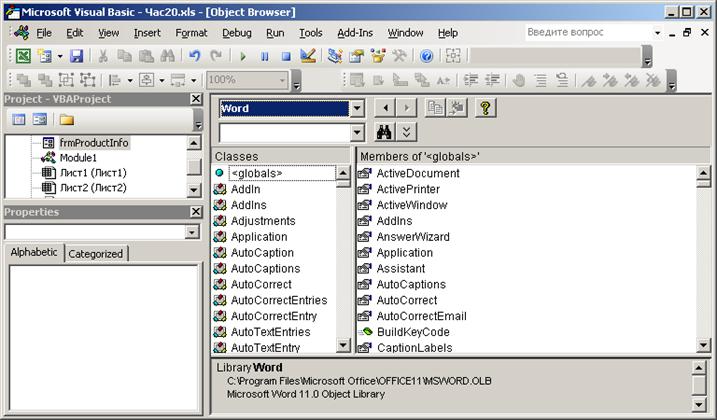The width and height of the screenshot is (717, 420).
Task: Open Project Explorer icon in toolbar
Action: [335, 56]
